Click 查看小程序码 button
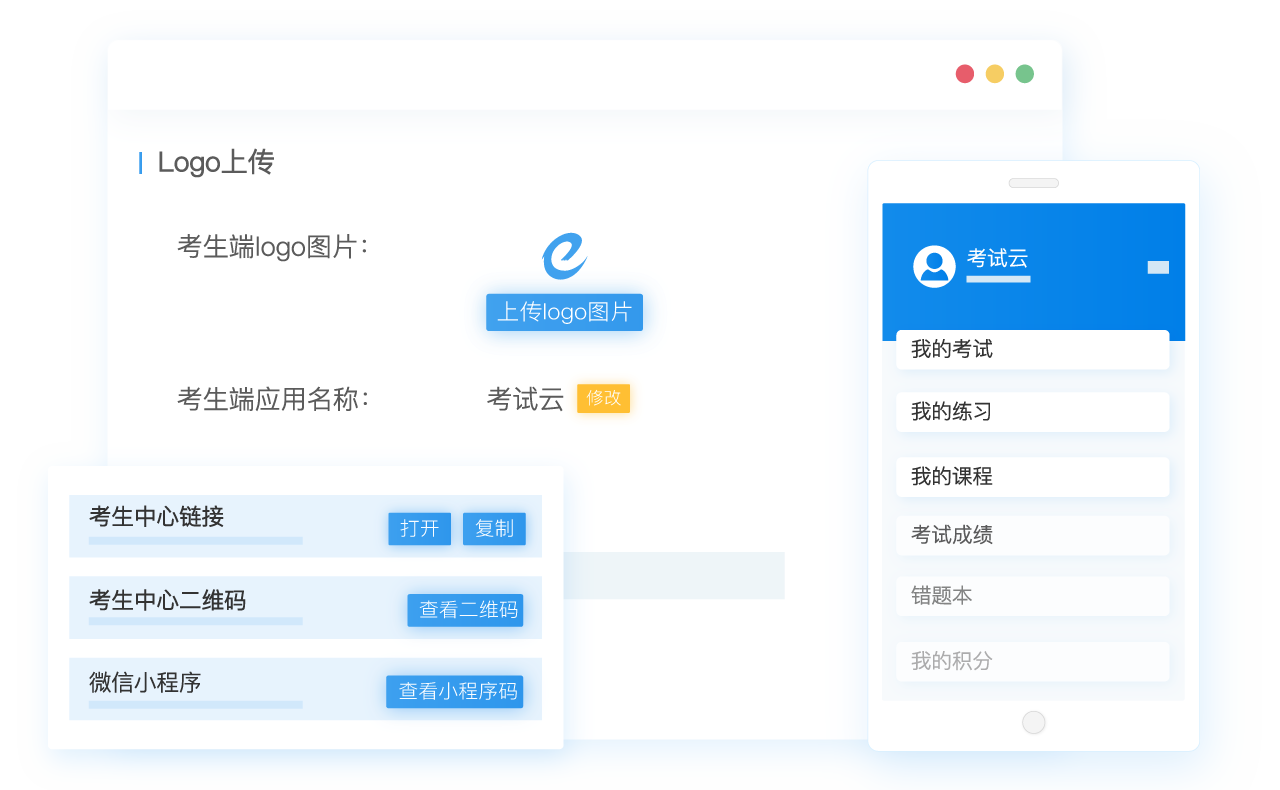The height and width of the screenshot is (790, 1280). 454,691
